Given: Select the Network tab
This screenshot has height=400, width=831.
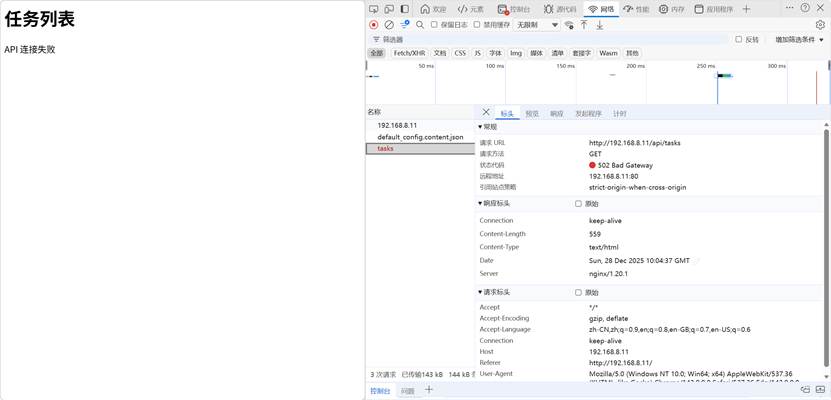Looking at the screenshot, I should [601, 9].
